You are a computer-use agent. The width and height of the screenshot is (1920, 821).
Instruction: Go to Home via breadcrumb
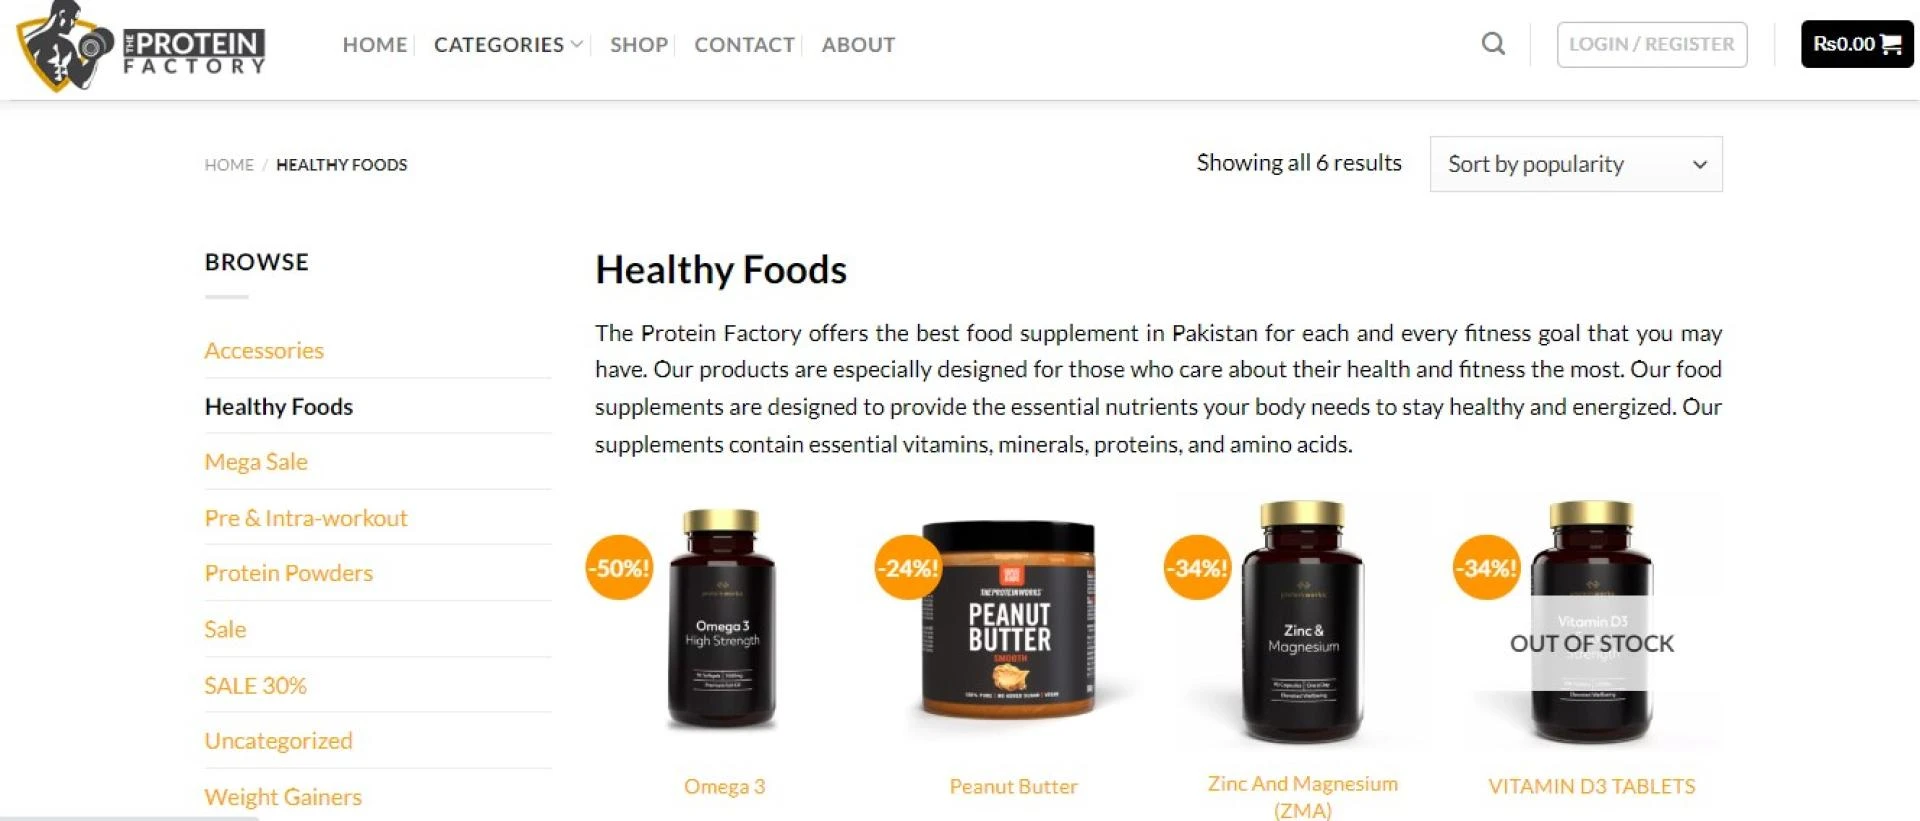point(229,165)
